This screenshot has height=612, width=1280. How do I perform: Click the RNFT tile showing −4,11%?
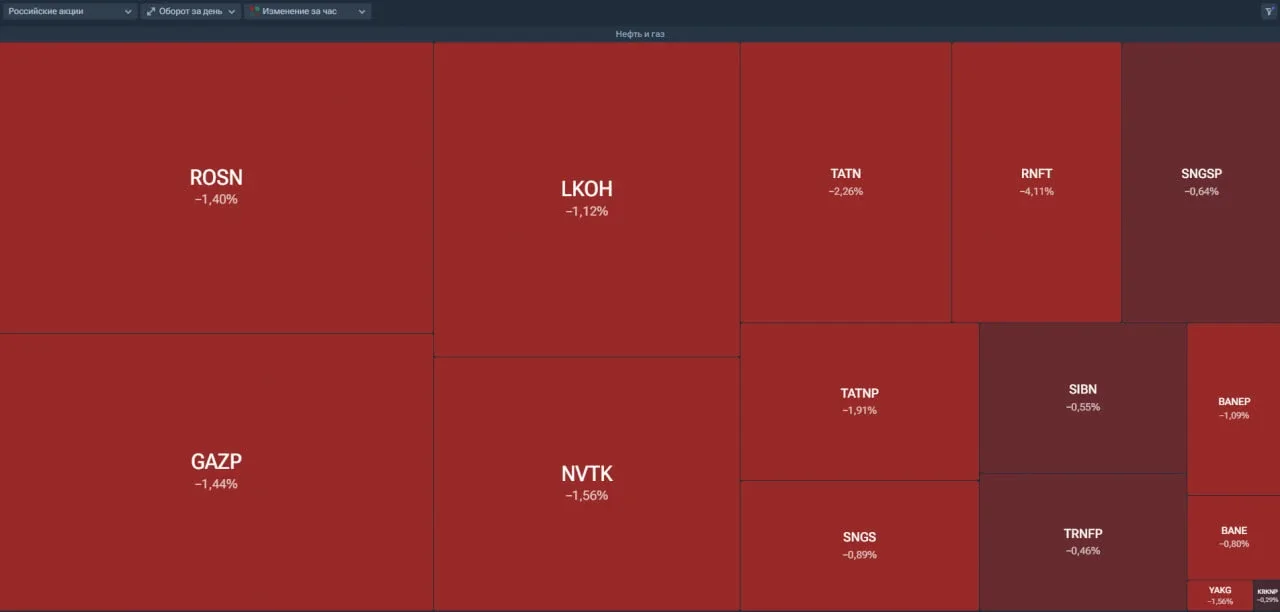click(x=1036, y=181)
